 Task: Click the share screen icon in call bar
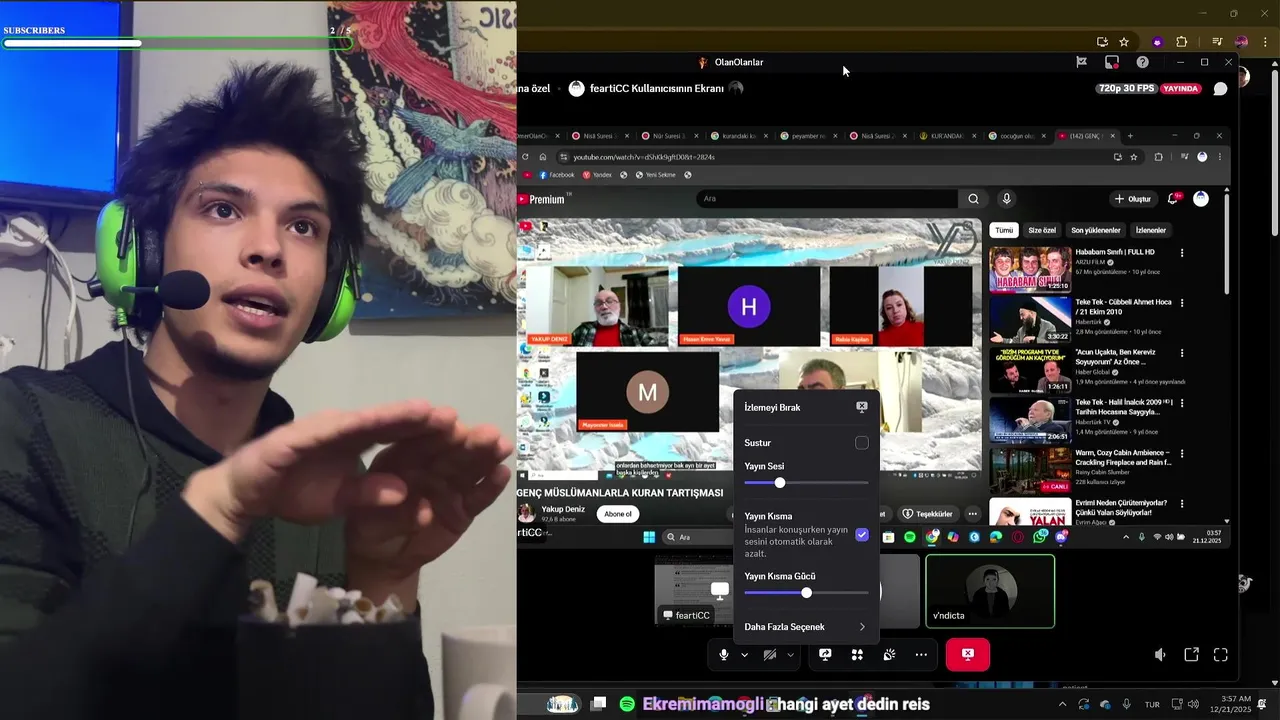pyautogui.click(x=825, y=655)
